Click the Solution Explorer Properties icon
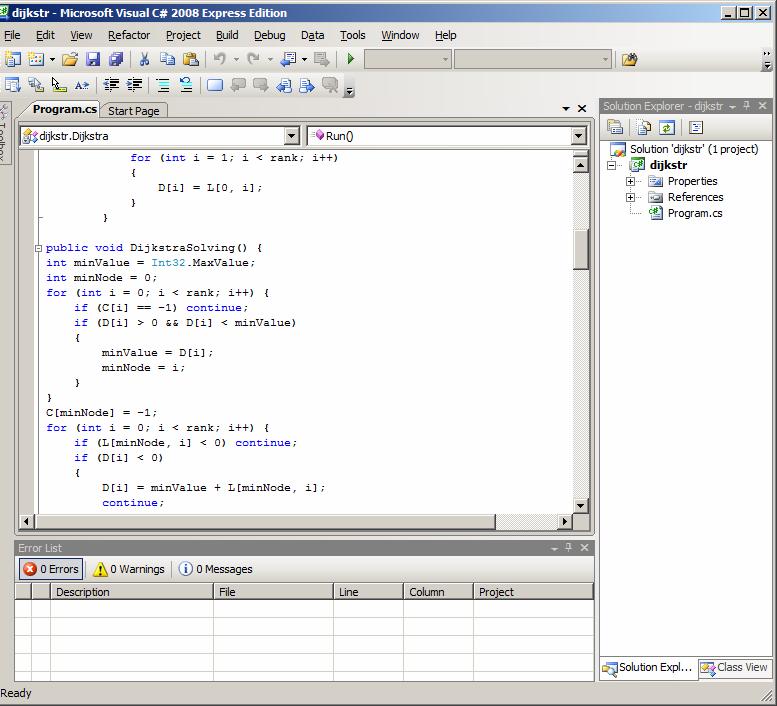The width and height of the screenshot is (777, 706). [x=615, y=128]
